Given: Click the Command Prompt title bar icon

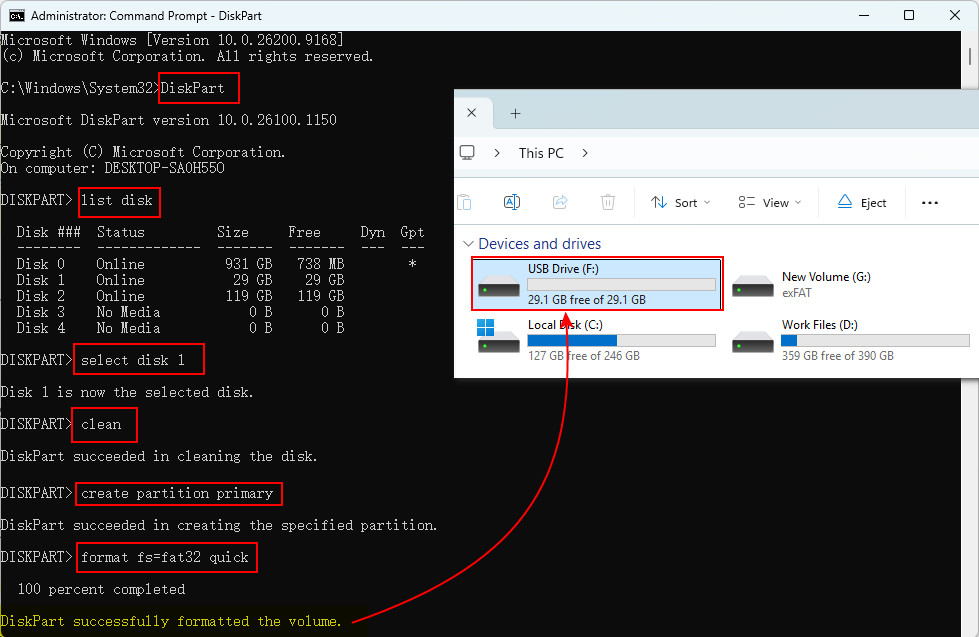Looking at the screenshot, I should [17, 16].
